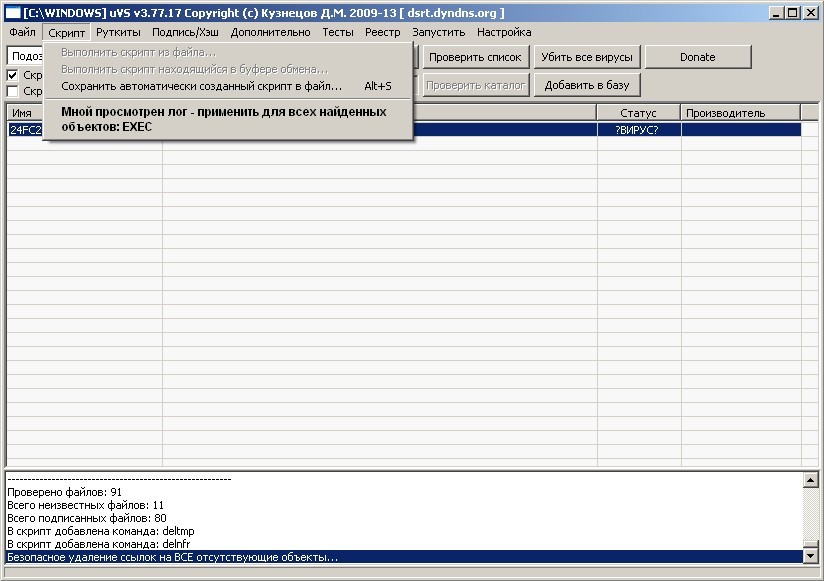Click the Добавить в базу button
Image resolution: width=824 pixels, height=581 pixels.
pos(587,85)
